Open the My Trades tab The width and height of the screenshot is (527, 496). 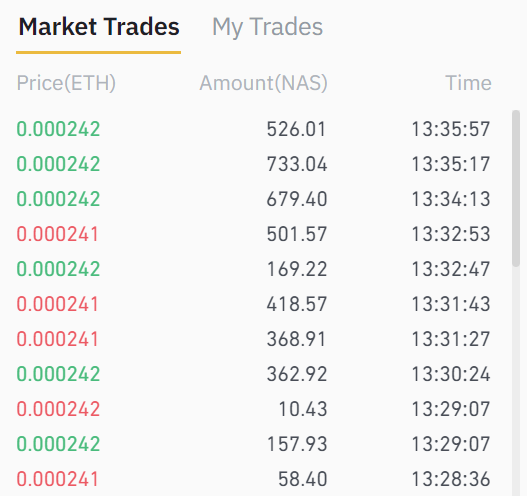pos(267,28)
